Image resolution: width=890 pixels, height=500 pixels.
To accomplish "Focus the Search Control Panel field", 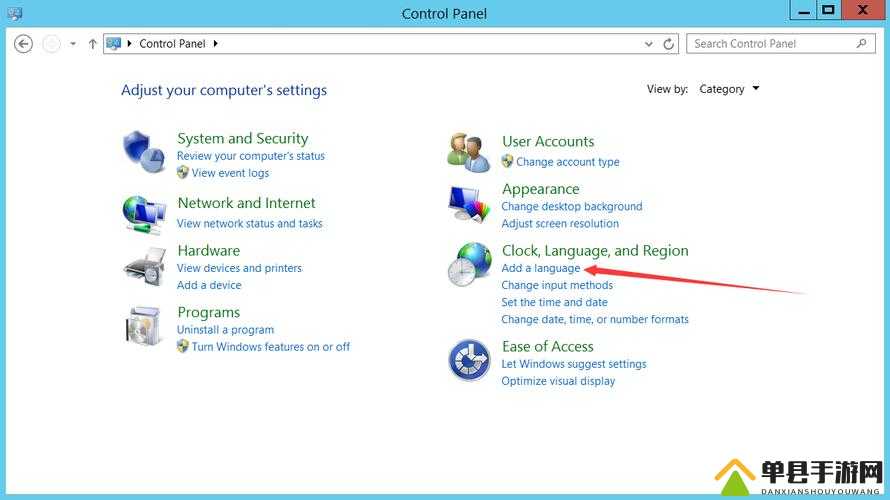I will point(780,44).
